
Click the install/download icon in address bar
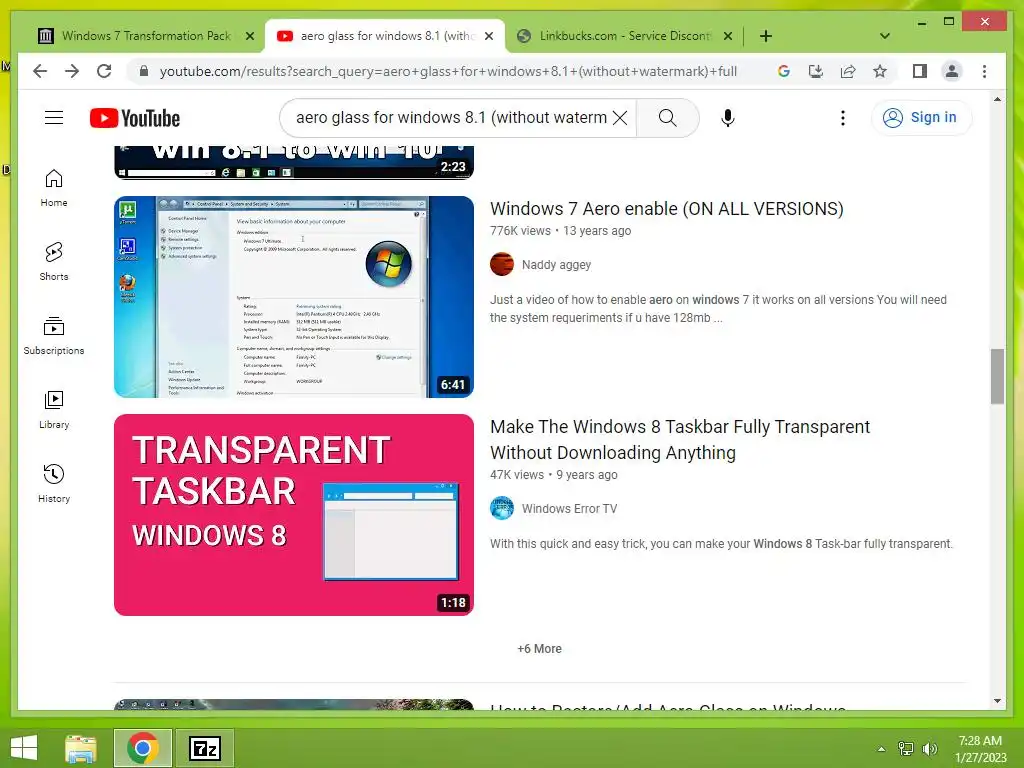pyautogui.click(x=816, y=71)
